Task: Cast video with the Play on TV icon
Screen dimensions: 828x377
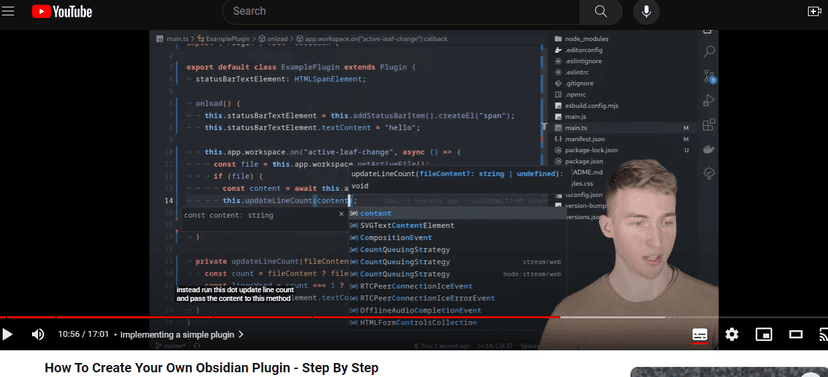Action: click(823, 334)
